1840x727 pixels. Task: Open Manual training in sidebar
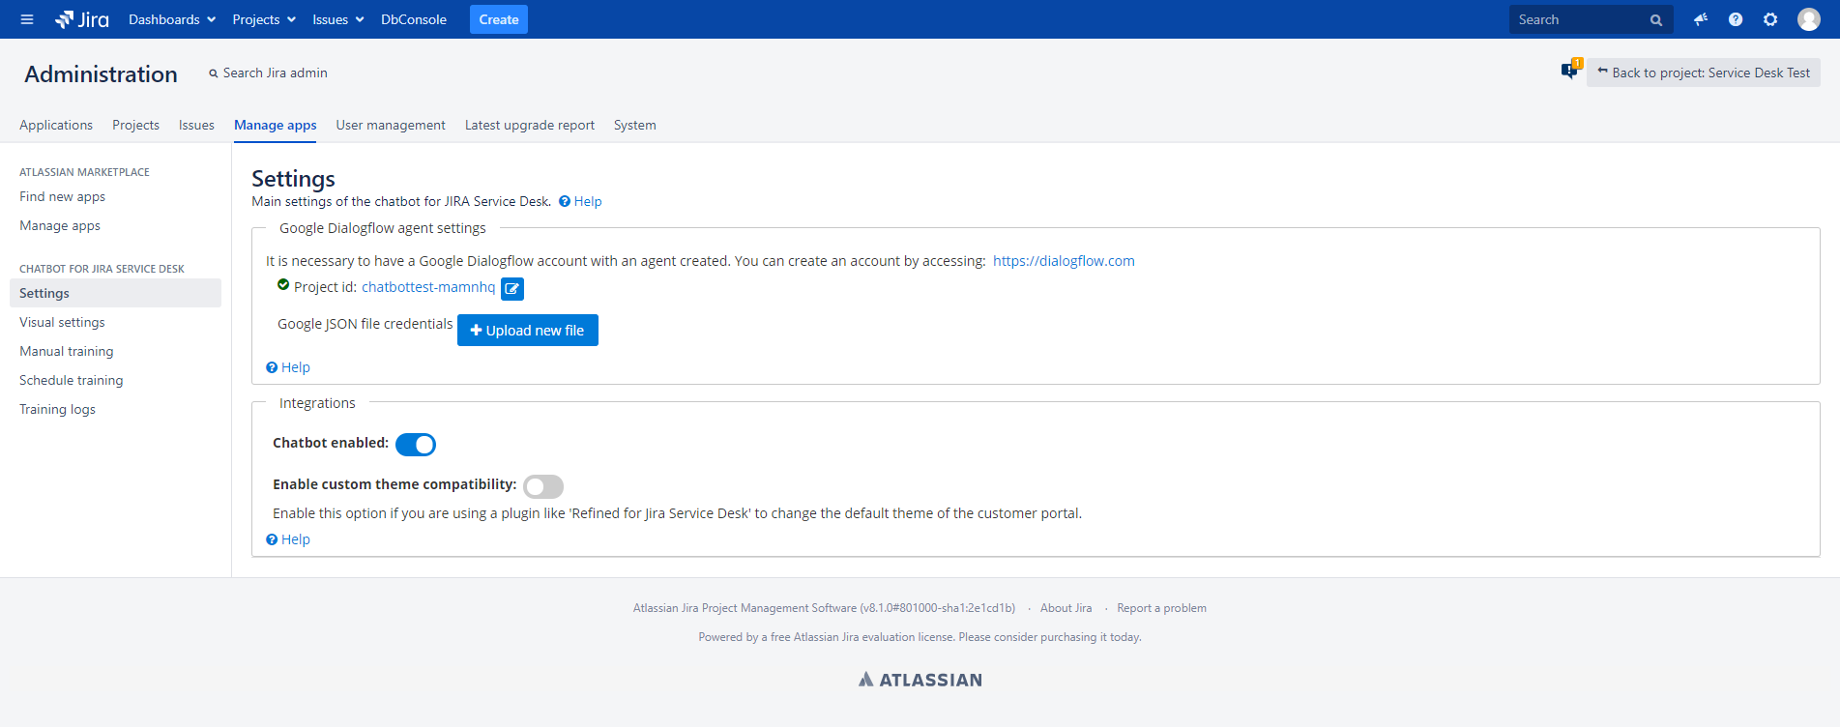pyautogui.click(x=66, y=351)
